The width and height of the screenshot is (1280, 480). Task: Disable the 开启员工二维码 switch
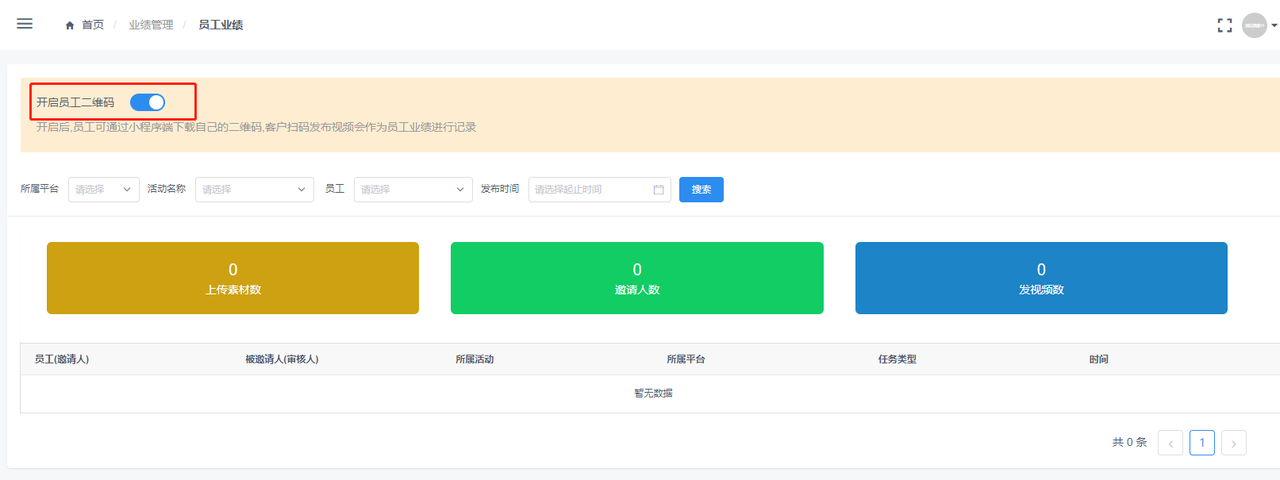[x=147, y=102]
